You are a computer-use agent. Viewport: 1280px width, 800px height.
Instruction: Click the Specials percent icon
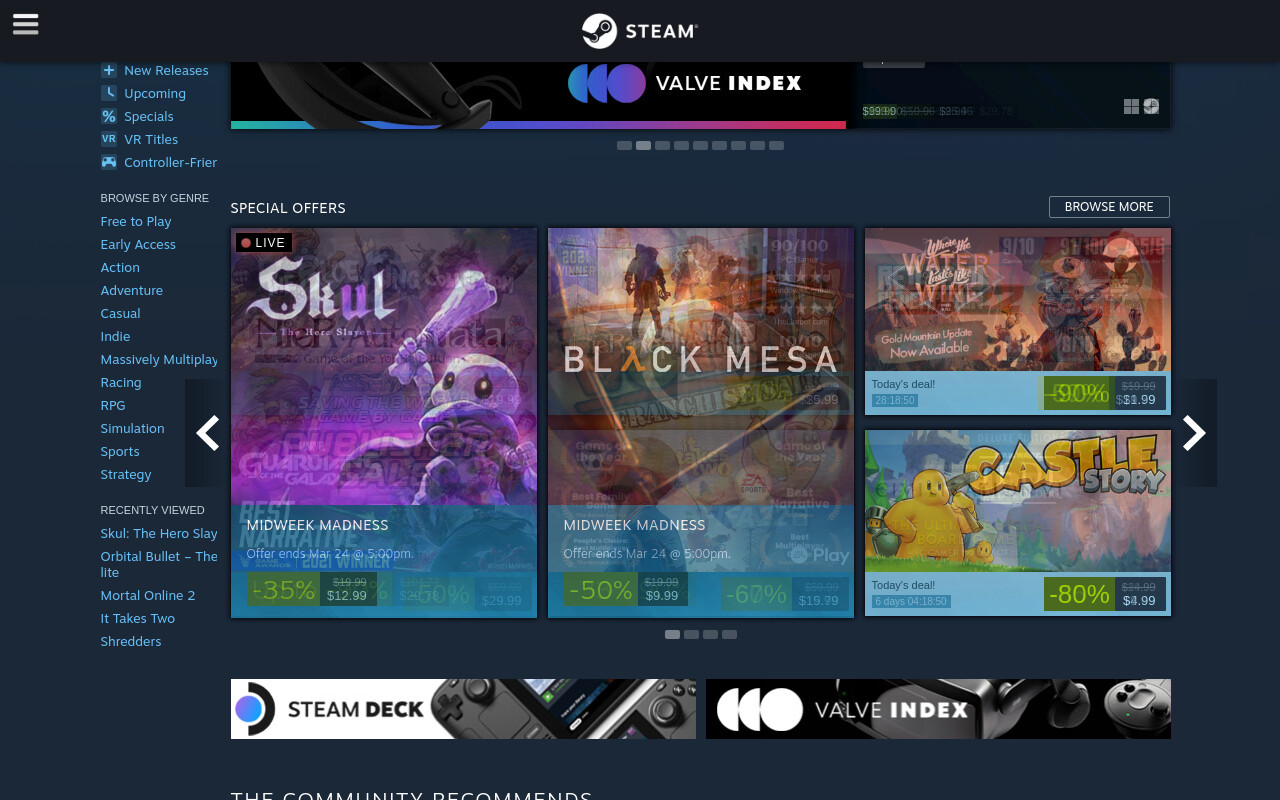point(109,116)
